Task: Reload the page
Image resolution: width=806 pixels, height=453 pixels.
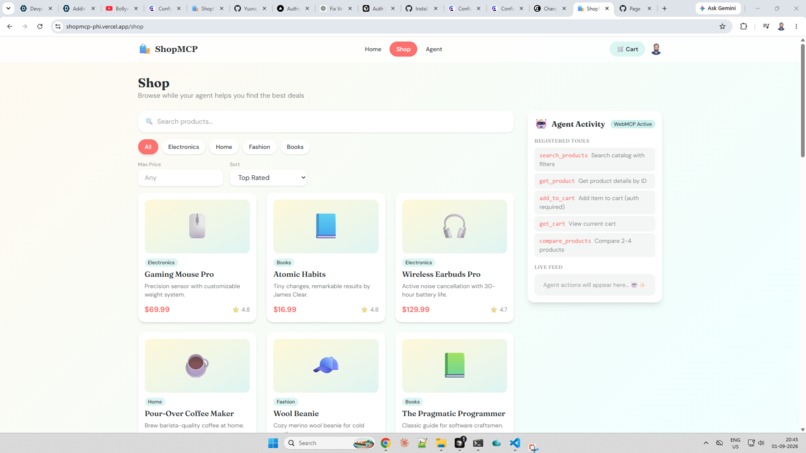Action: pyautogui.click(x=40, y=26)
